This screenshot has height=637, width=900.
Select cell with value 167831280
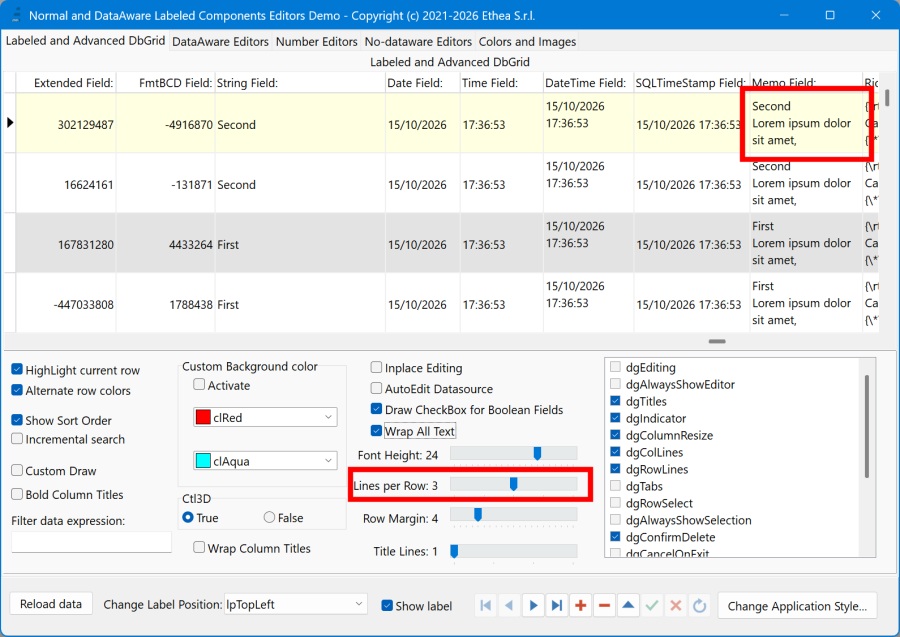click(x=66, y=244)
